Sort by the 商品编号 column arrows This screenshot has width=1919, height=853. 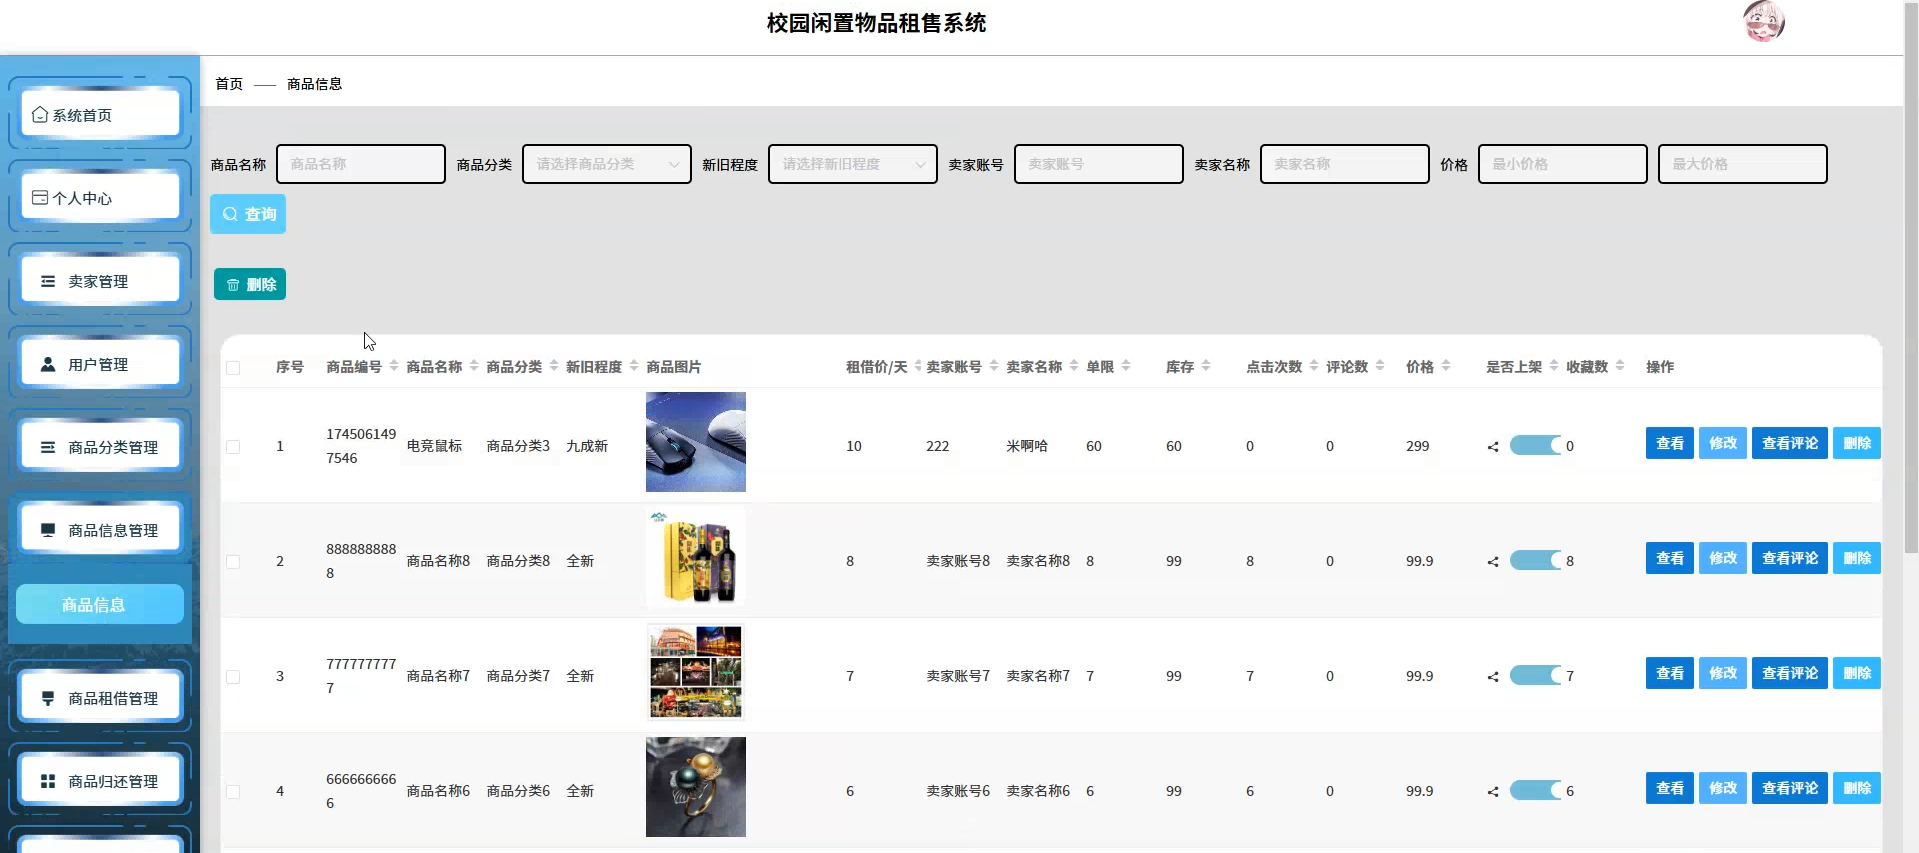tap(394, 366)
